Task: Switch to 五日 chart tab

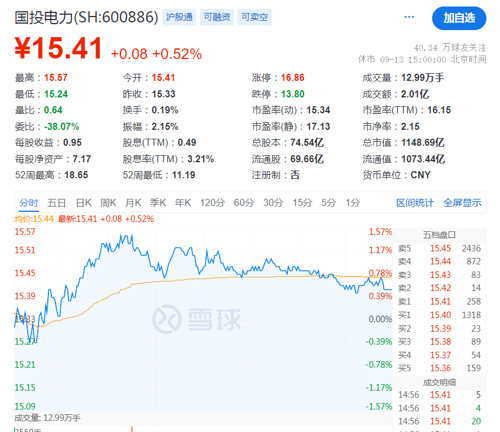Action: (x=56, y=203)
